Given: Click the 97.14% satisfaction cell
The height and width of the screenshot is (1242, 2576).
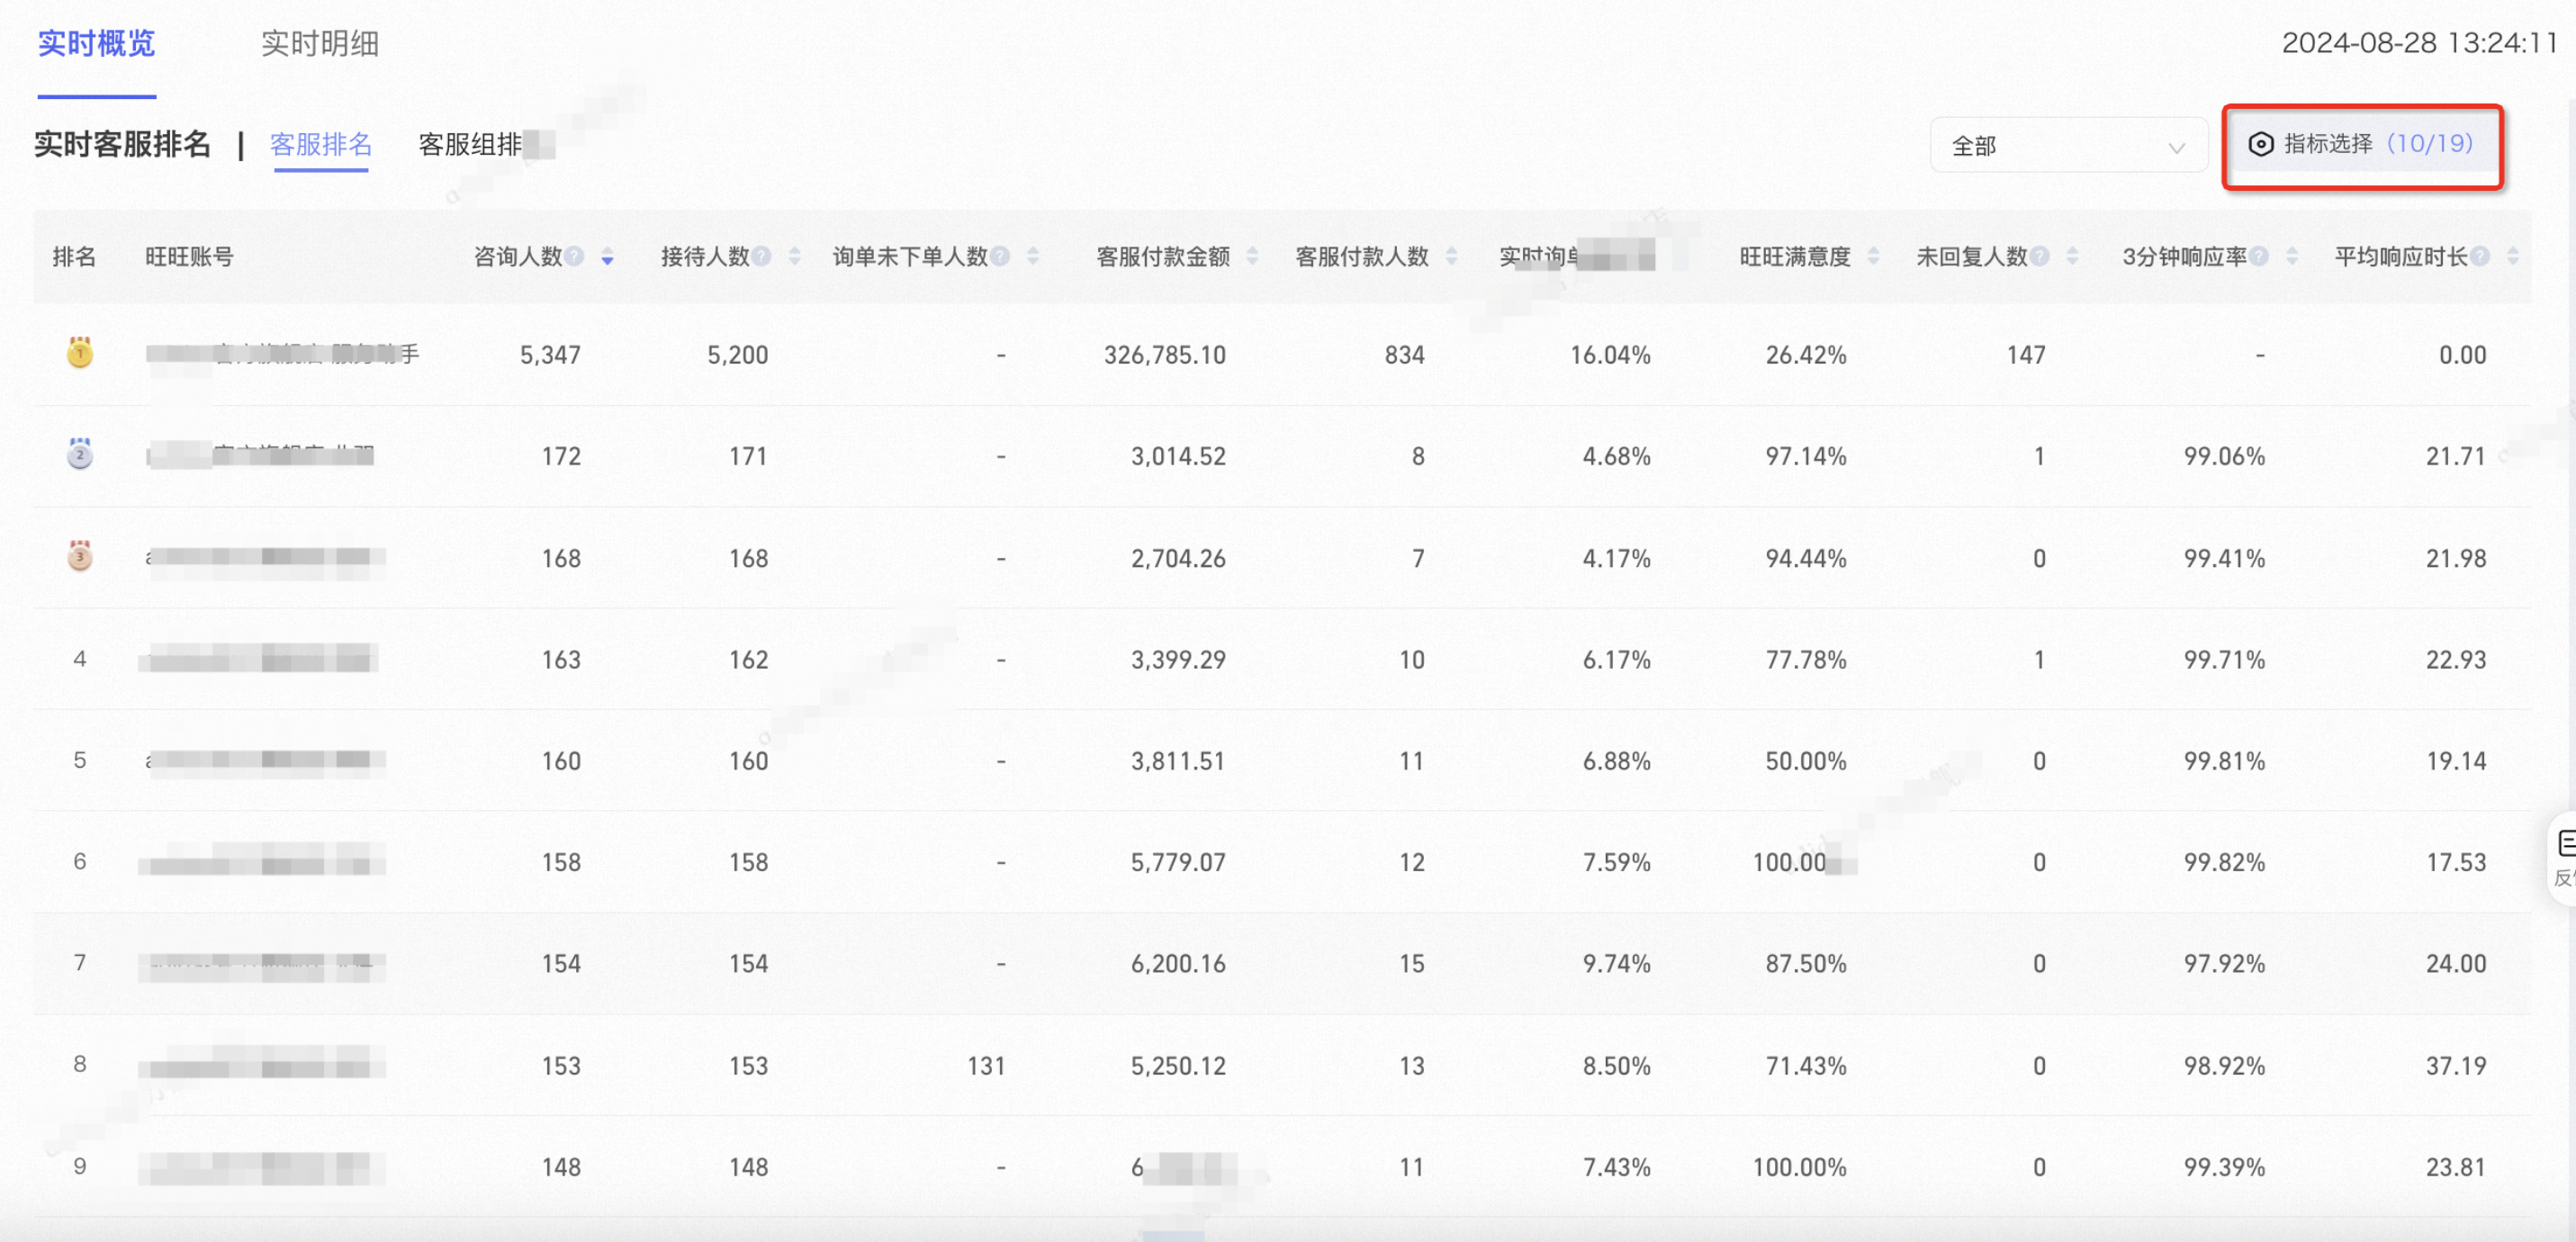Looking at the screenshot, I should (x=1806, y=457).
